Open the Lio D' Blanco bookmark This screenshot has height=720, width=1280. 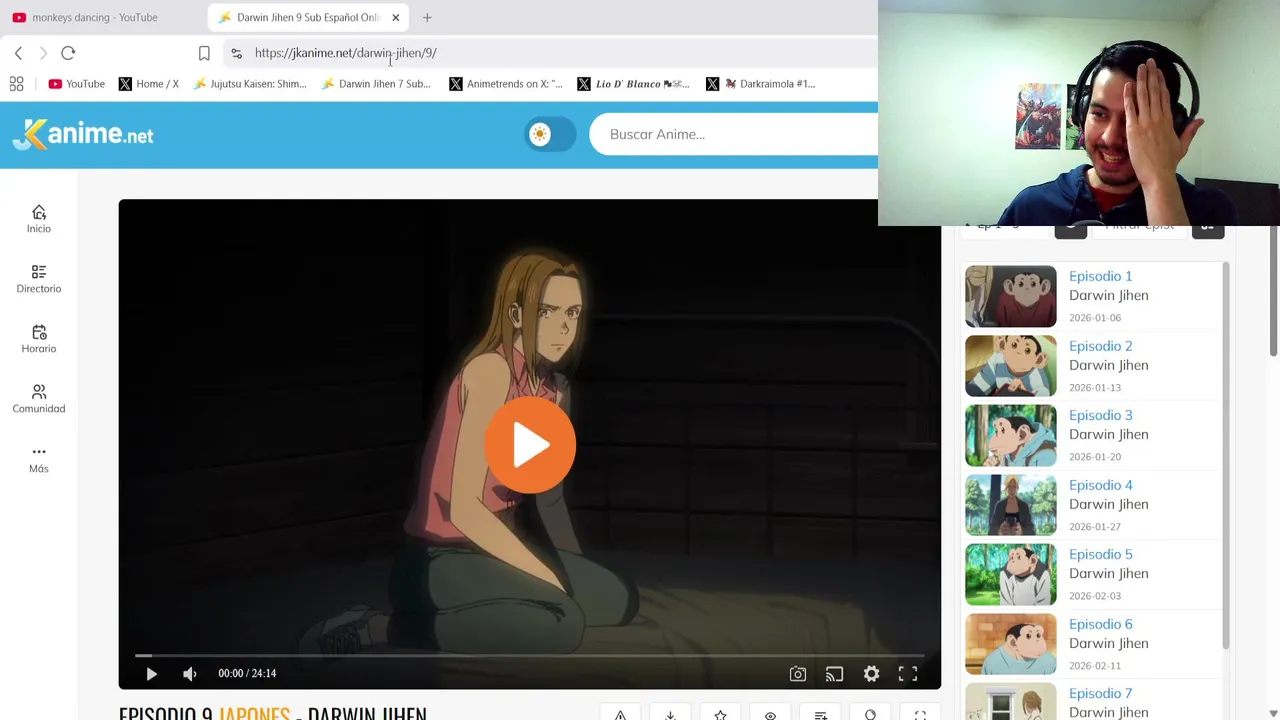click(634, 84)
